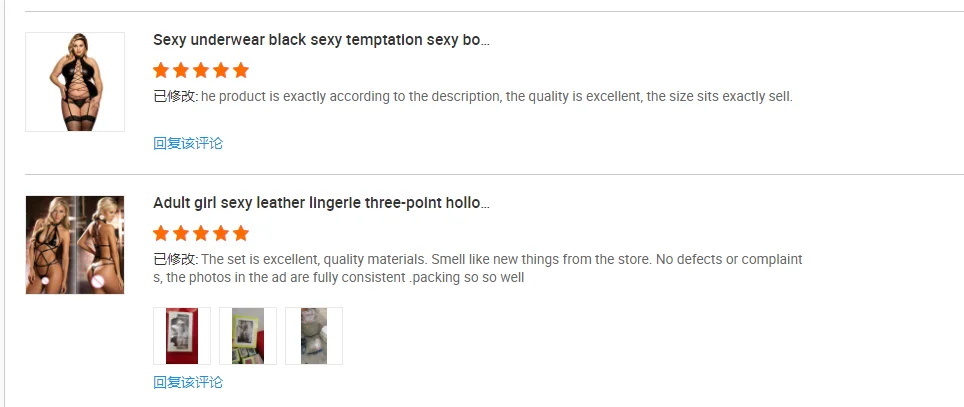This screenshot has width=964, height=407.
Task: Open the first attached review photo with red background
Action: pyautogui.click(x=182, y=336)
